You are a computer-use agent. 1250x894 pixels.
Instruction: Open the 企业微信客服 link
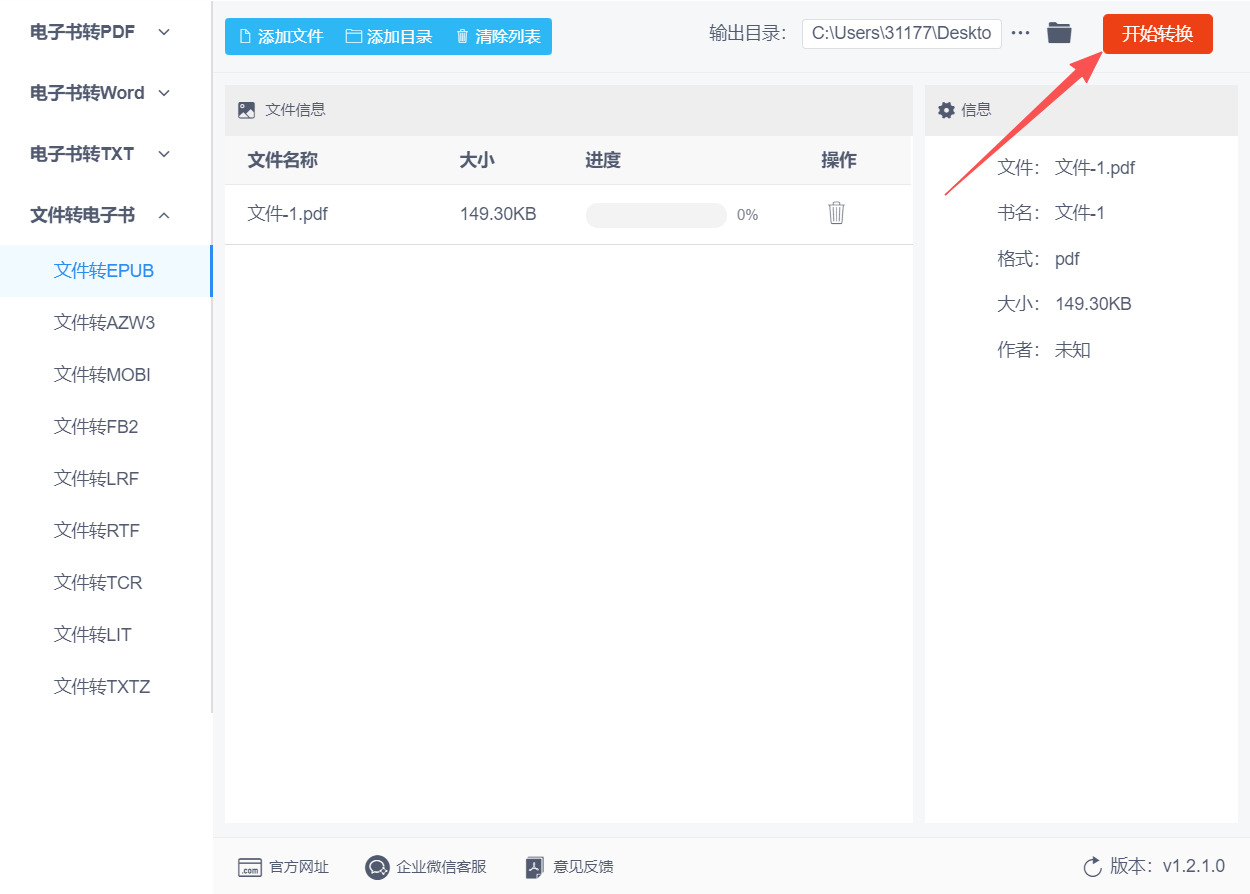click(x=441, y=867)
